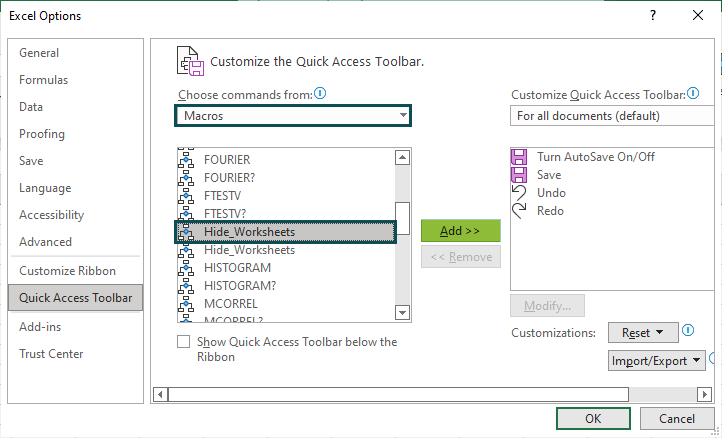Screen dimensions: 722x438
Task: Open the Import/Export dropdown button
Action: [657, 361]
